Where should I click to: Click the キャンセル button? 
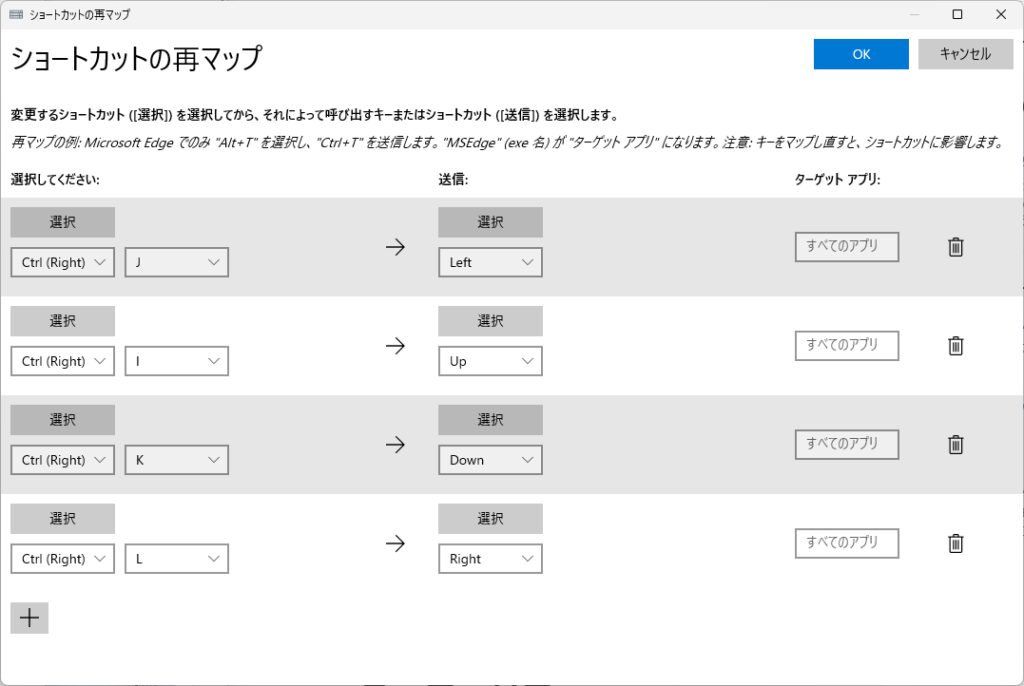pyautogui.click(x=966, y=54)
